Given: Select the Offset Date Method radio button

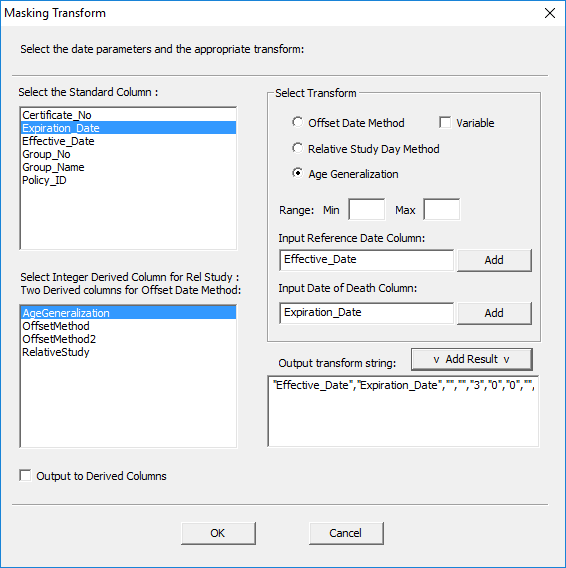Looking at the screenshot, I should pyautogui.click(x=297, y=122).
